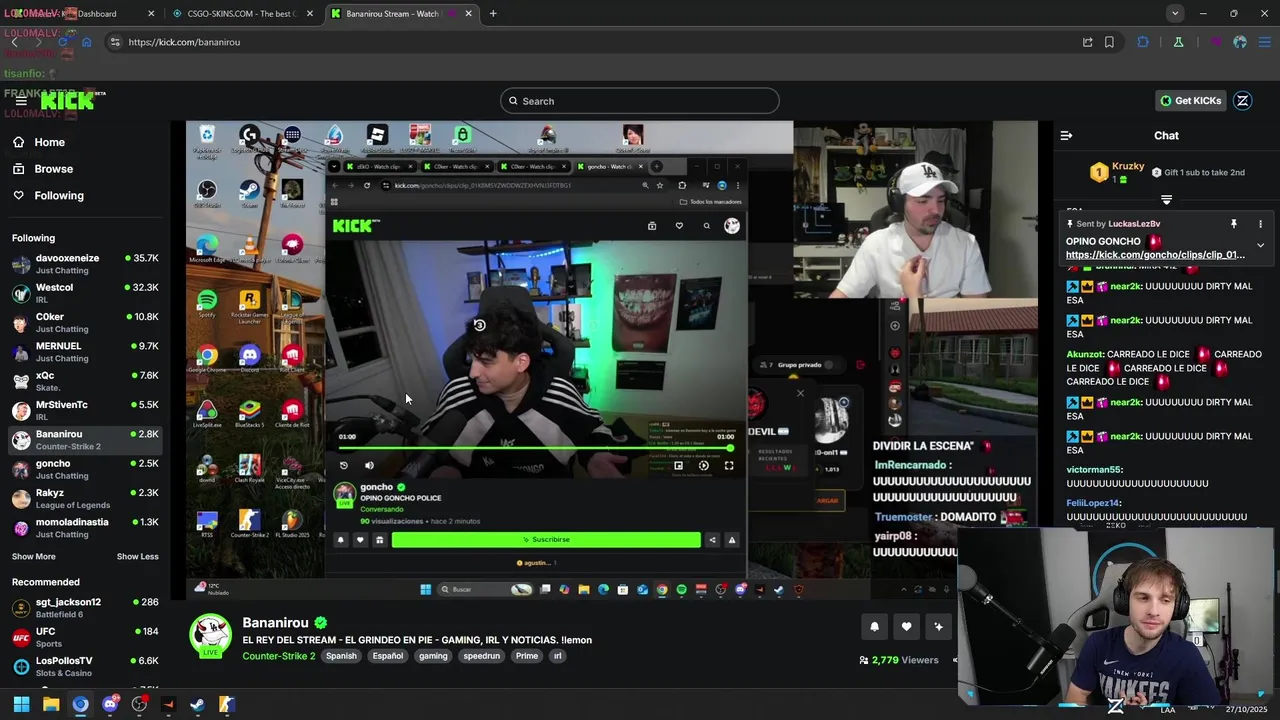Open the labs flask icon

[1178, 42]
